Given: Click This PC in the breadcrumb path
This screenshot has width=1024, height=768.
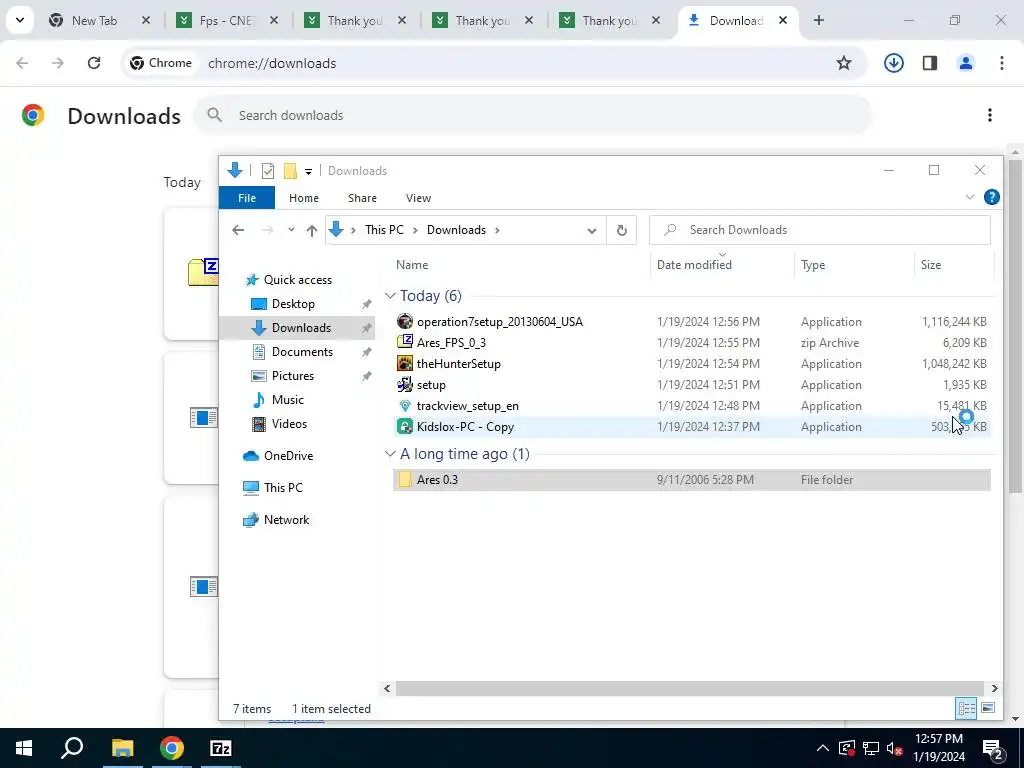Looking at the screenshot, I should pos(384,230).
